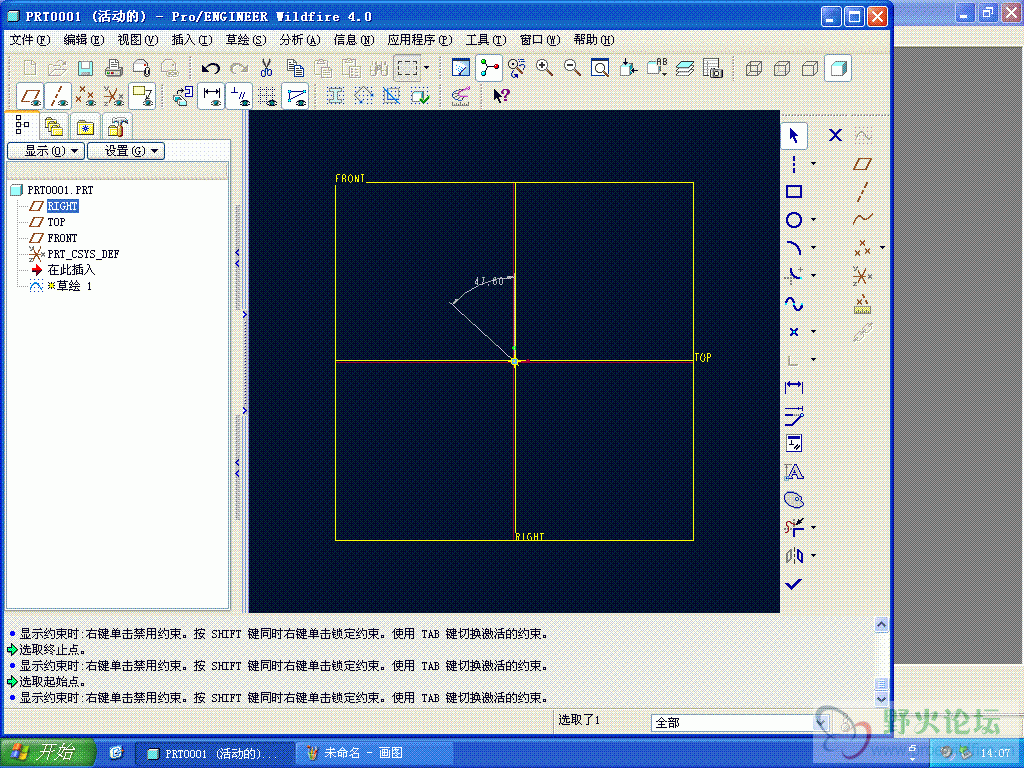Click the 开始 Start button
Screen dimensions: 1024x768
(x=47, y=753)
